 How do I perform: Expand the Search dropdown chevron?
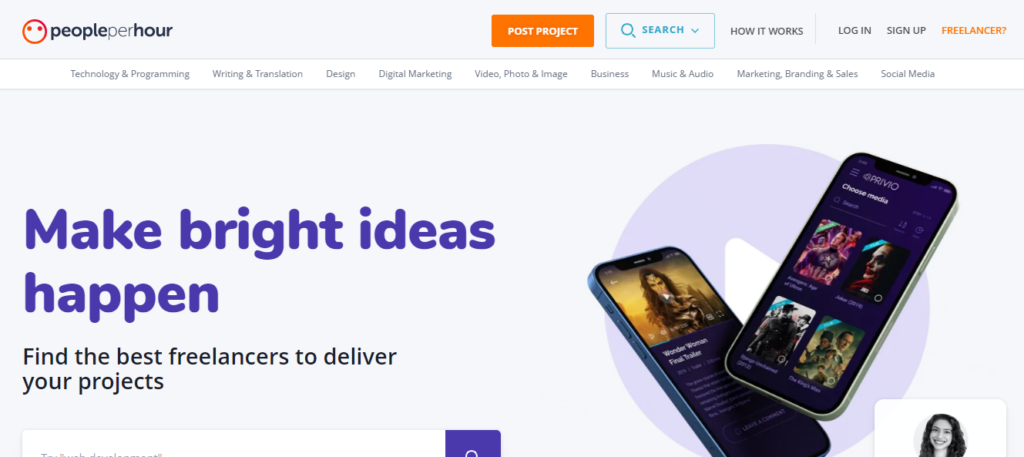click(695, 31)
